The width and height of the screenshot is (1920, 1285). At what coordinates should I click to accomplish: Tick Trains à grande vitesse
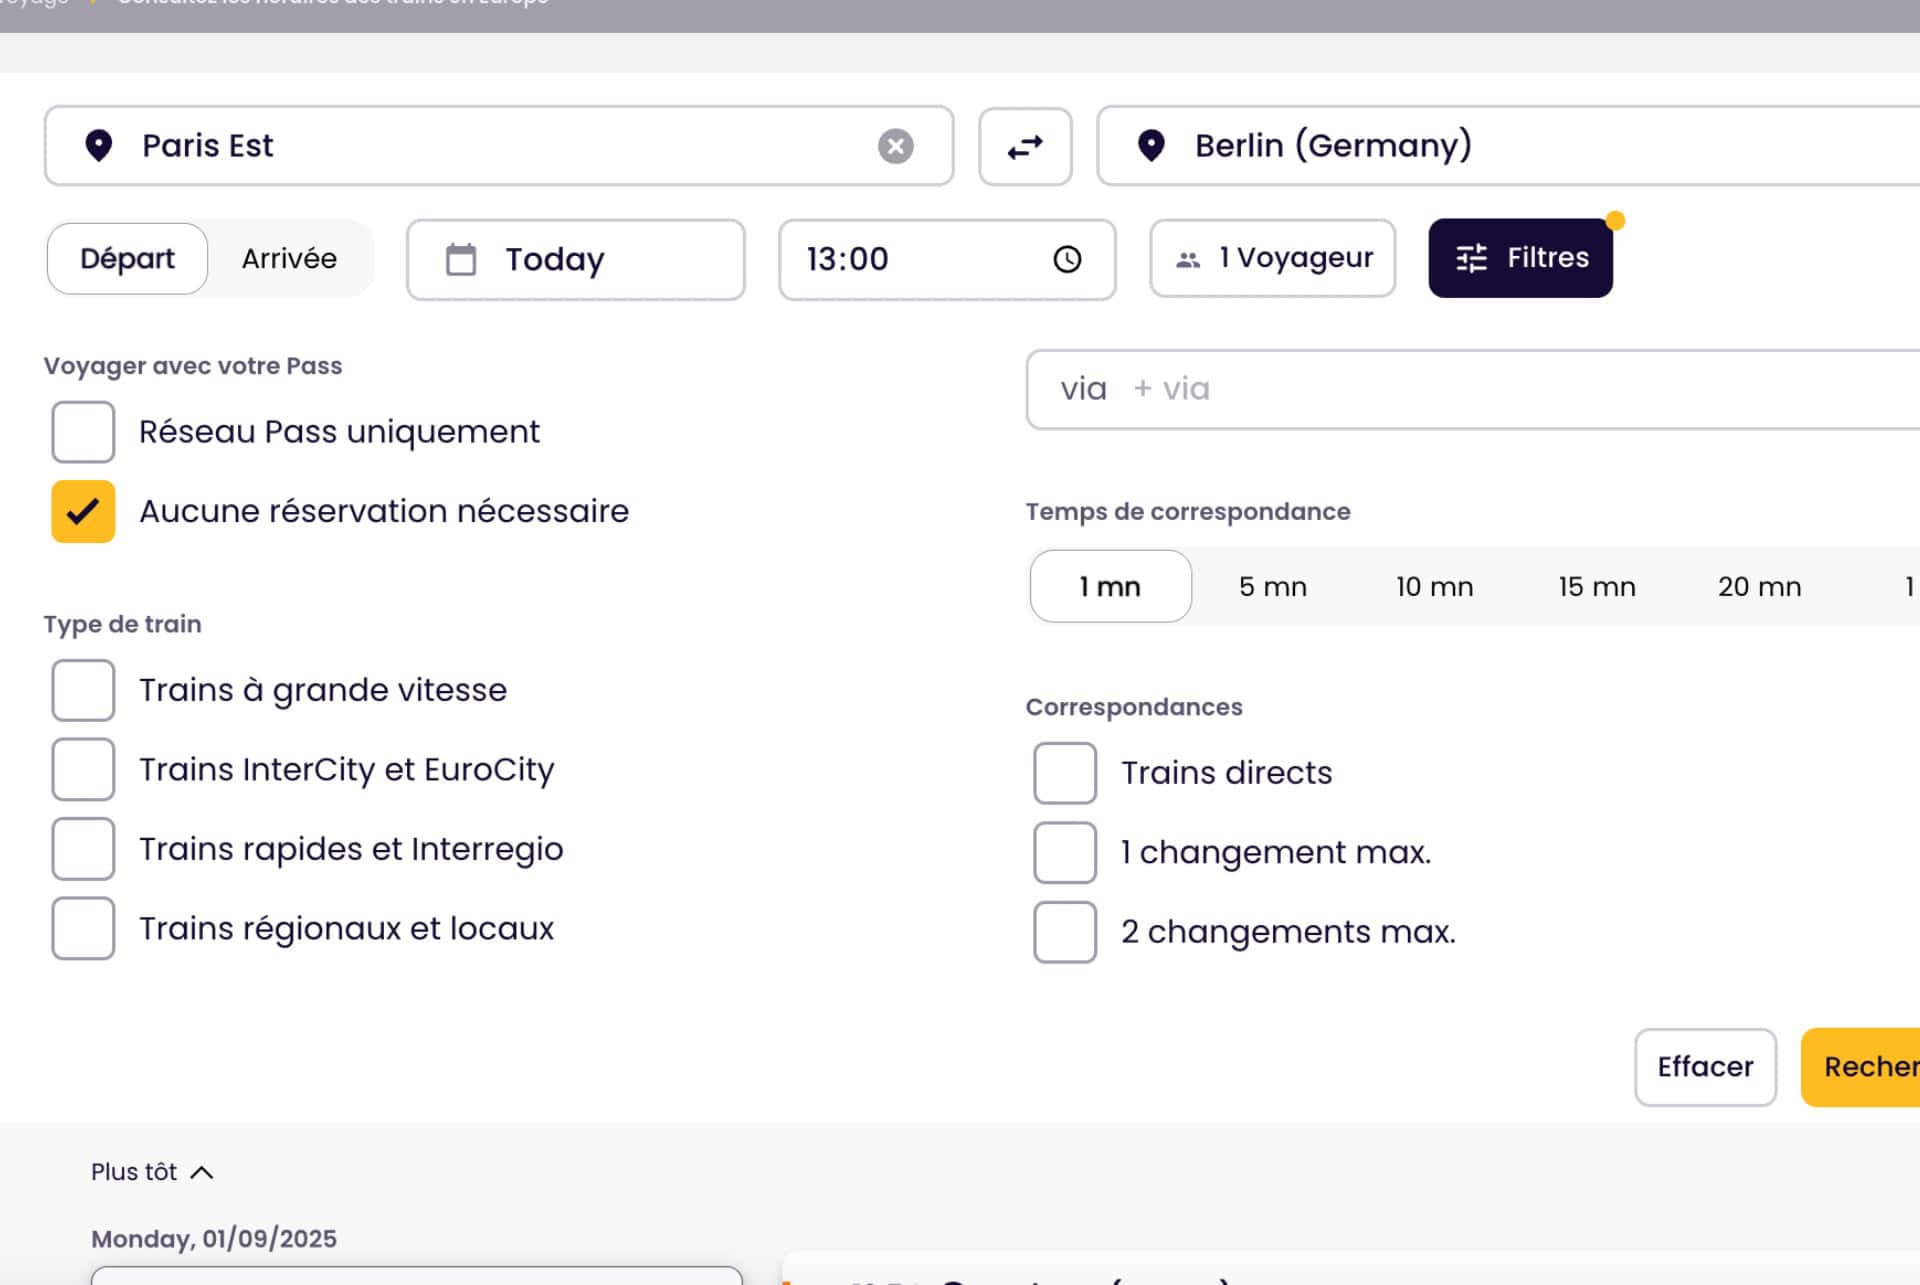coord(83,690)
